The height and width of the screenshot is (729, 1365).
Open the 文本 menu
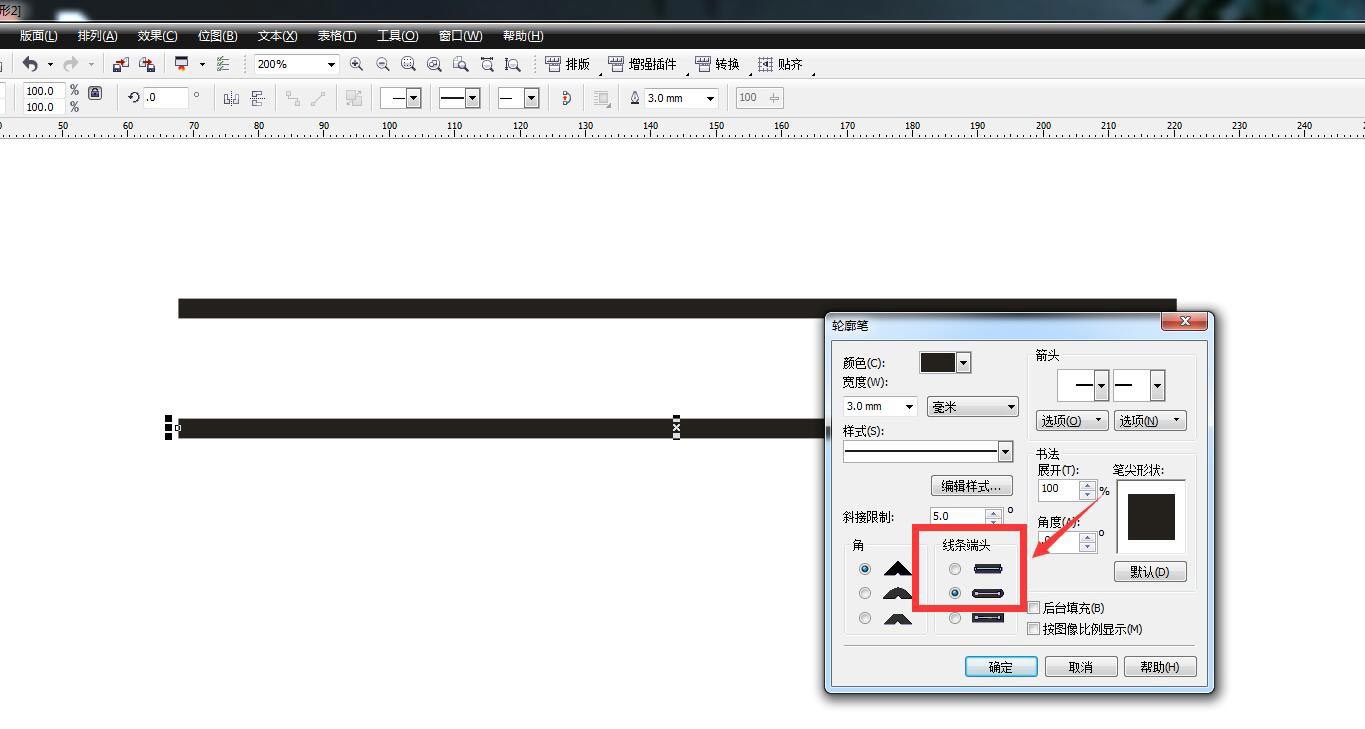[x=277, y=36]
